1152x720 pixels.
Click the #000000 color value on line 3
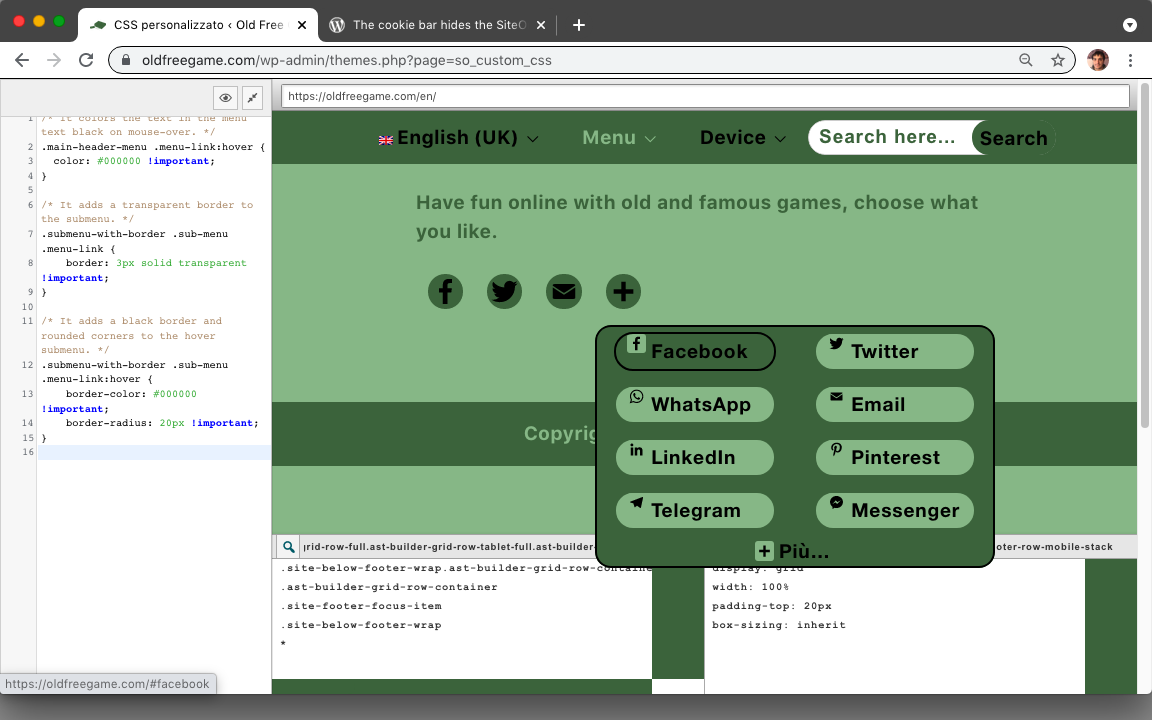tap(118, 161)
